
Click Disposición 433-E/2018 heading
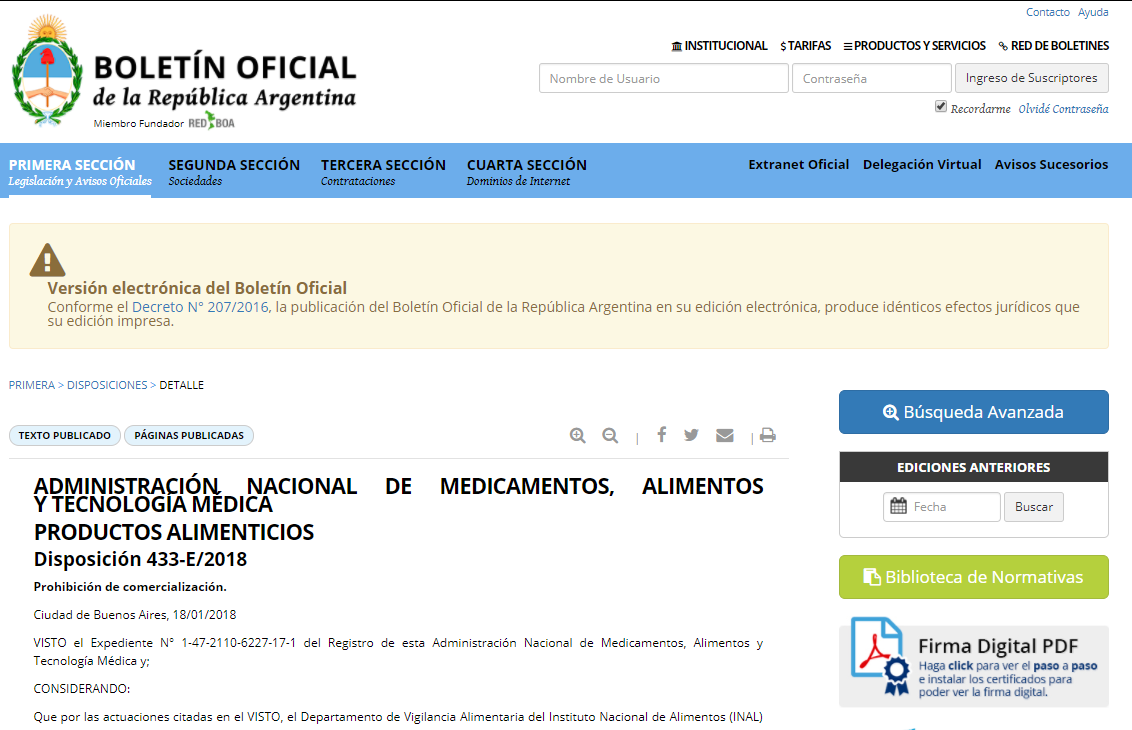coord(140,559)
